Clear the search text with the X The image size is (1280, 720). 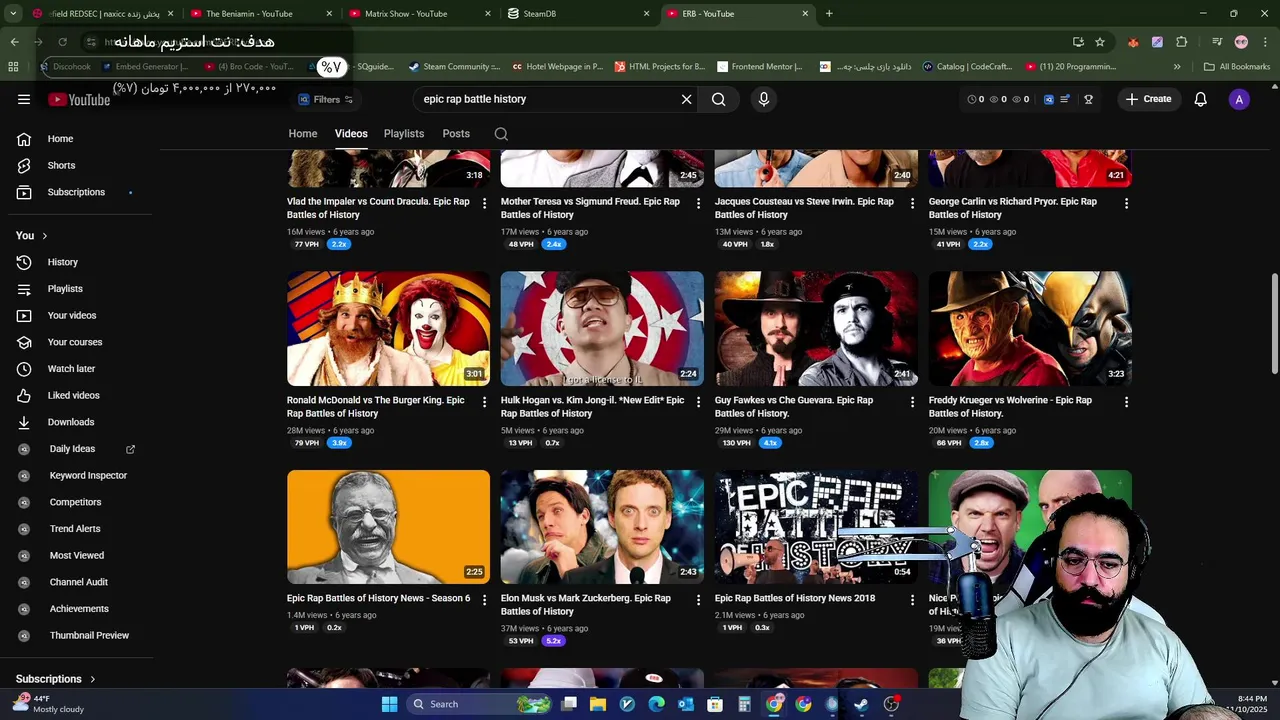pos(686,99)
